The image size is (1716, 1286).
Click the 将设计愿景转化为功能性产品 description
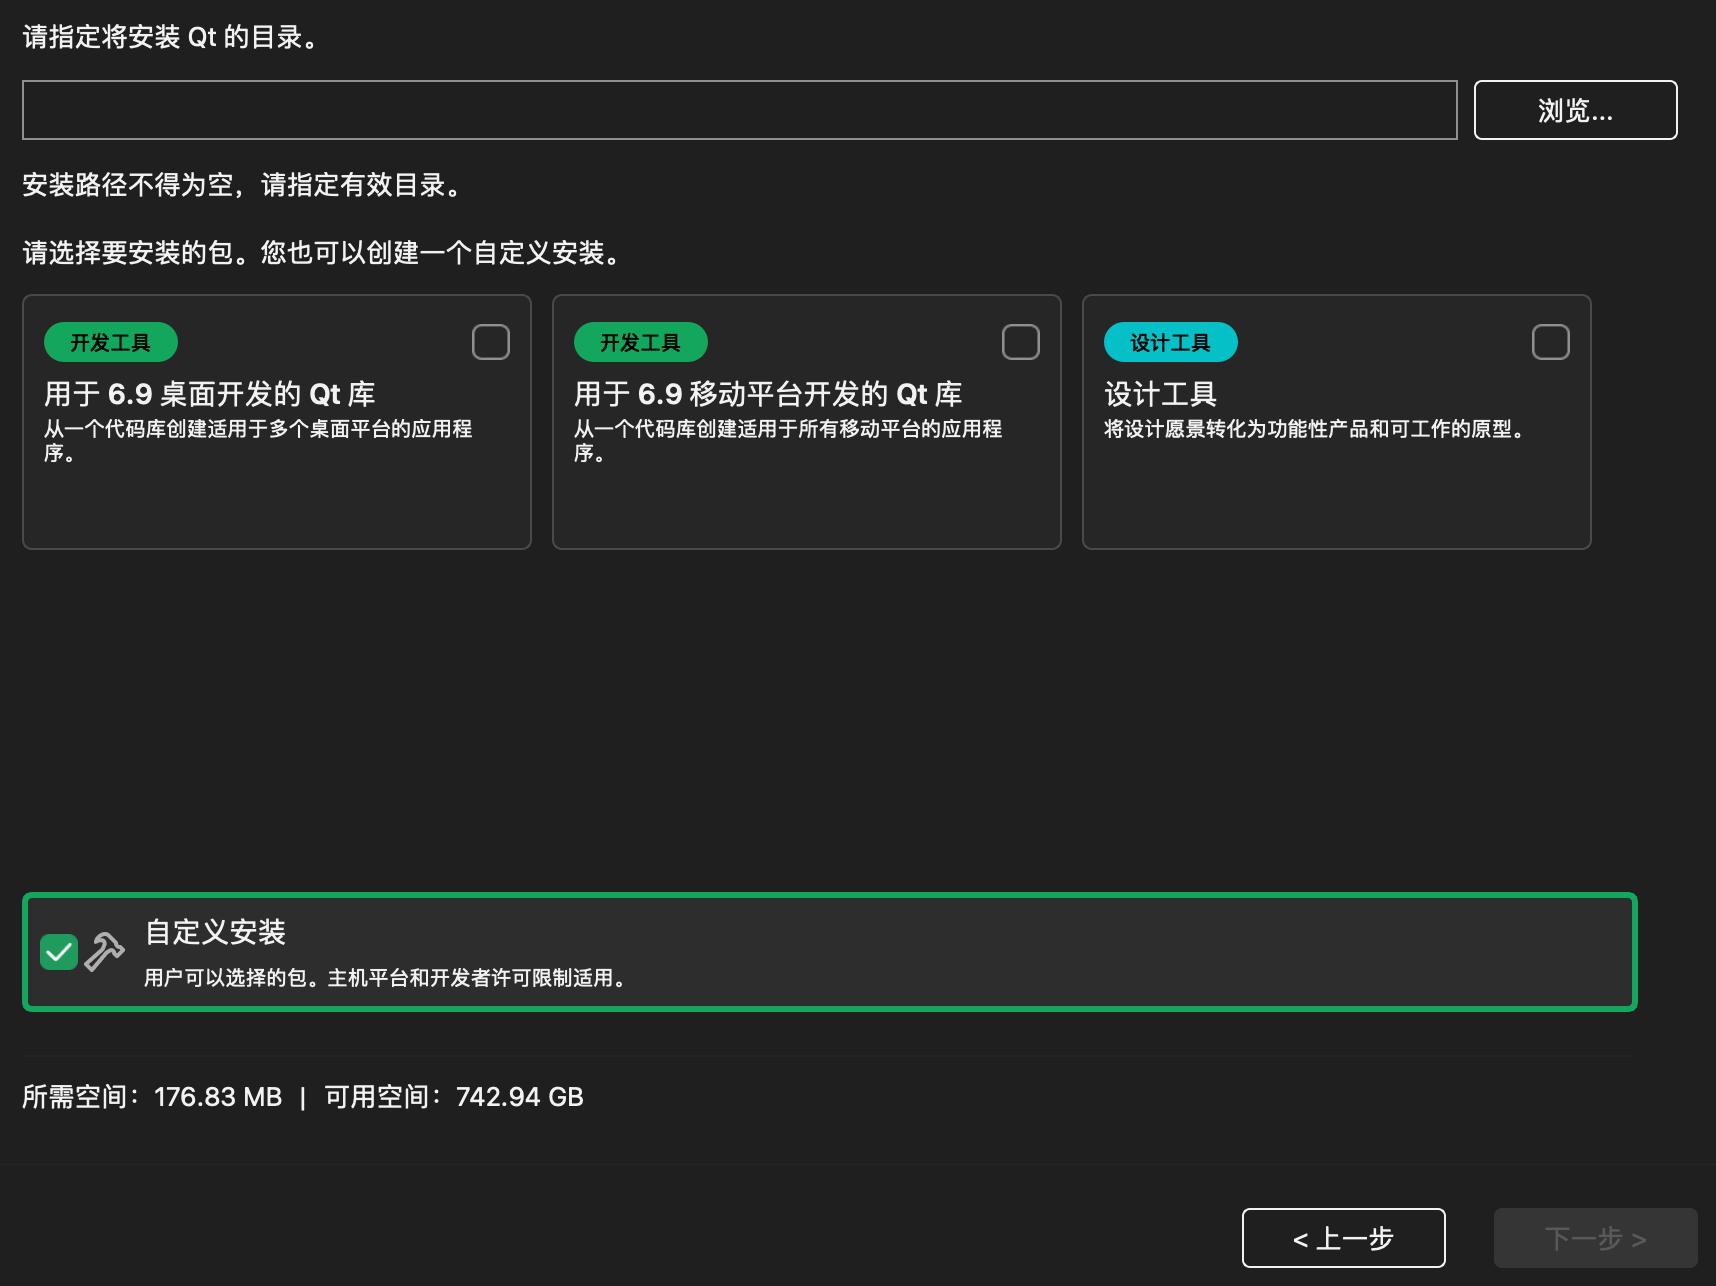[1317, 429]
